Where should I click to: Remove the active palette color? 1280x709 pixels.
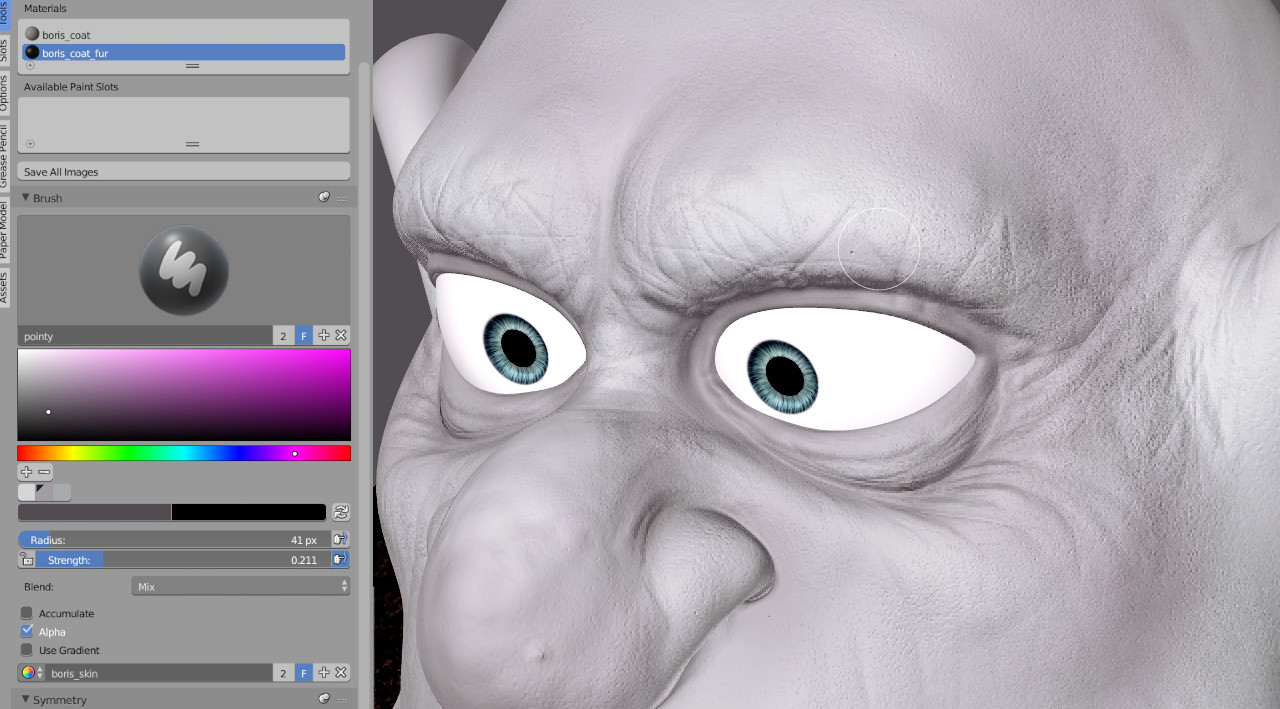(x=44, y=472)
